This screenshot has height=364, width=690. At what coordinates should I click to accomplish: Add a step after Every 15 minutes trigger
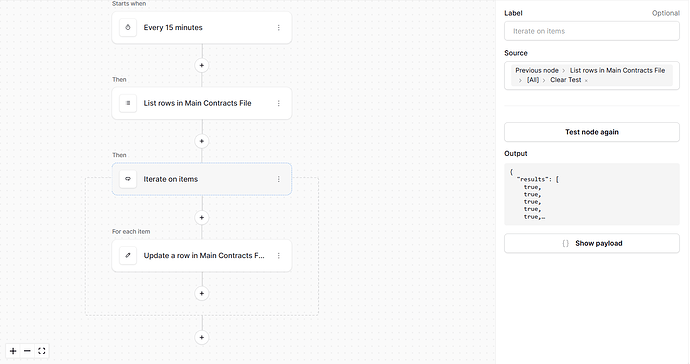tap(202, 66)
